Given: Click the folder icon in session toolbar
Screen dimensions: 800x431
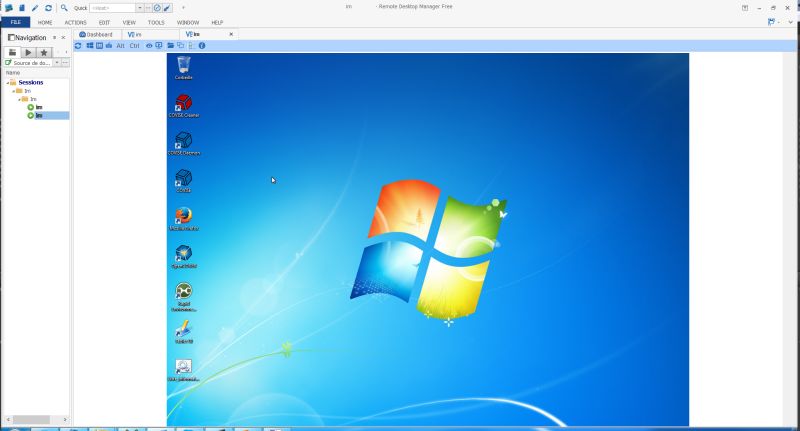Looking at the screenshot, I should click(171, 45).
